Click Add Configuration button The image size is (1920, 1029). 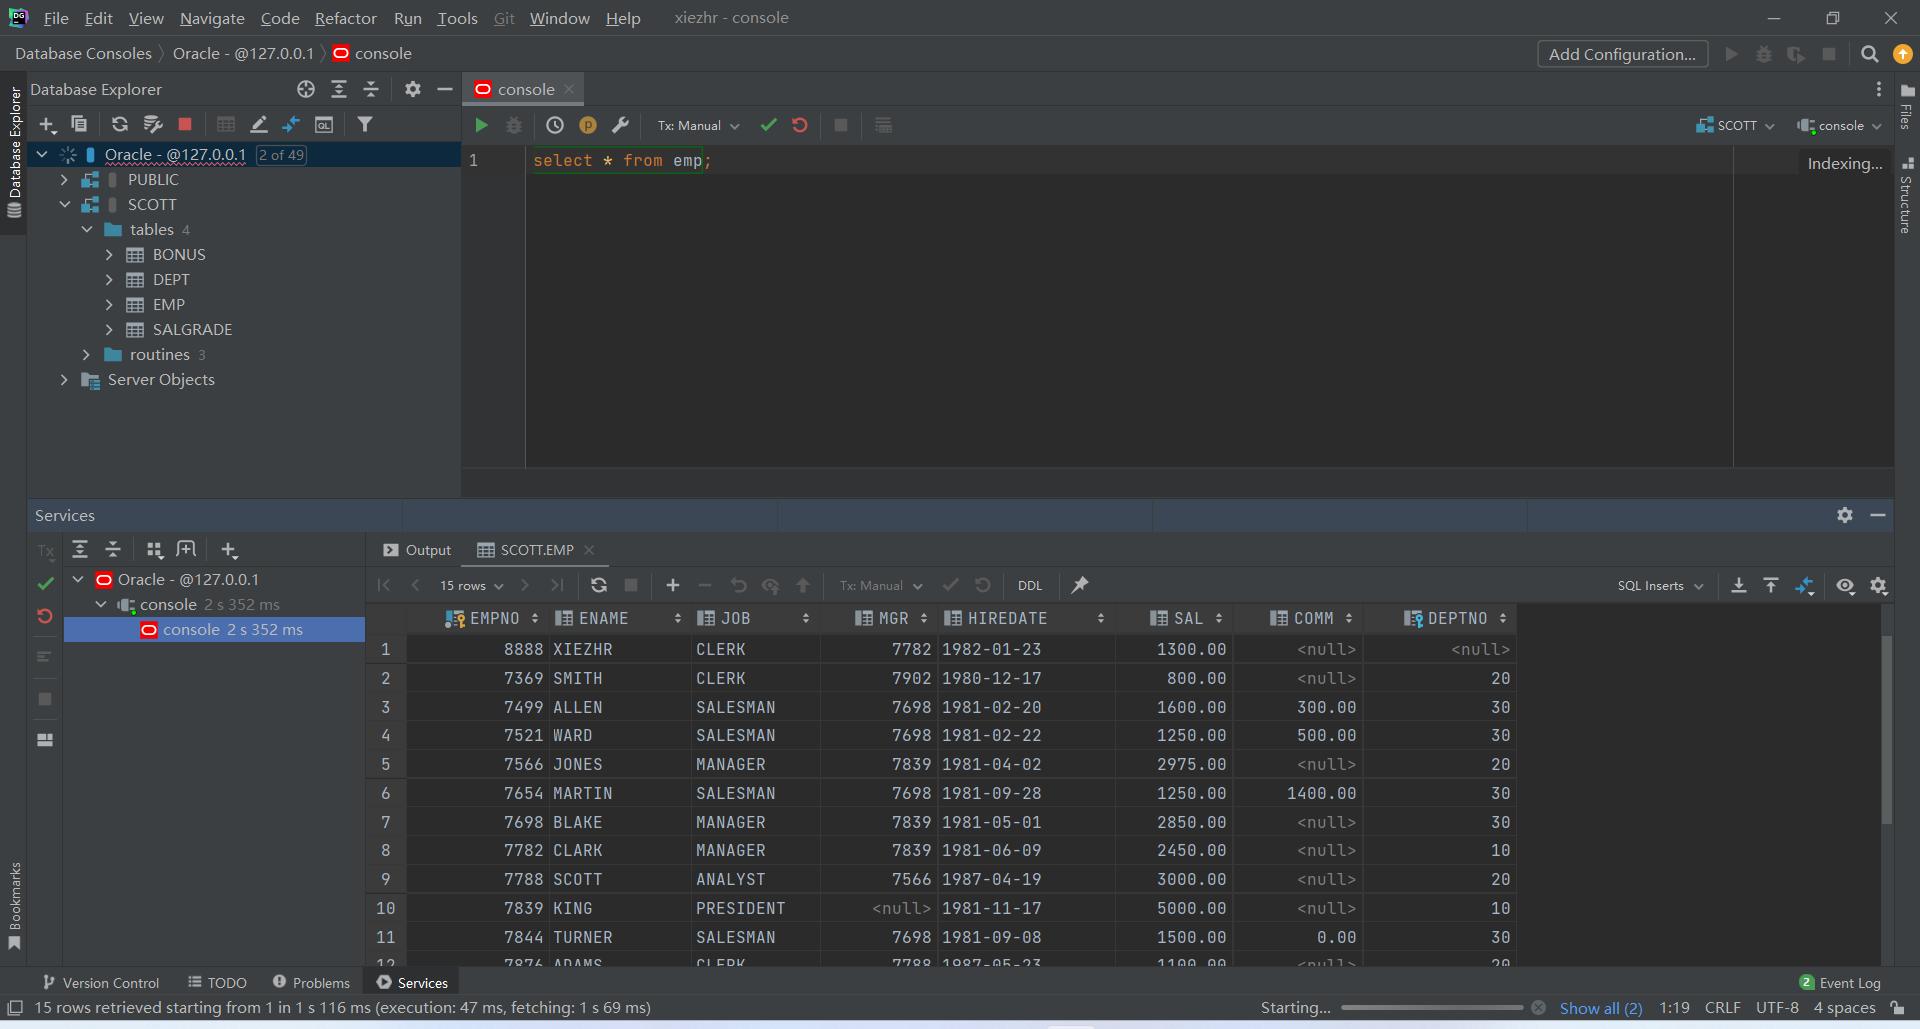pyautogui.click(x=1622, y=54)
